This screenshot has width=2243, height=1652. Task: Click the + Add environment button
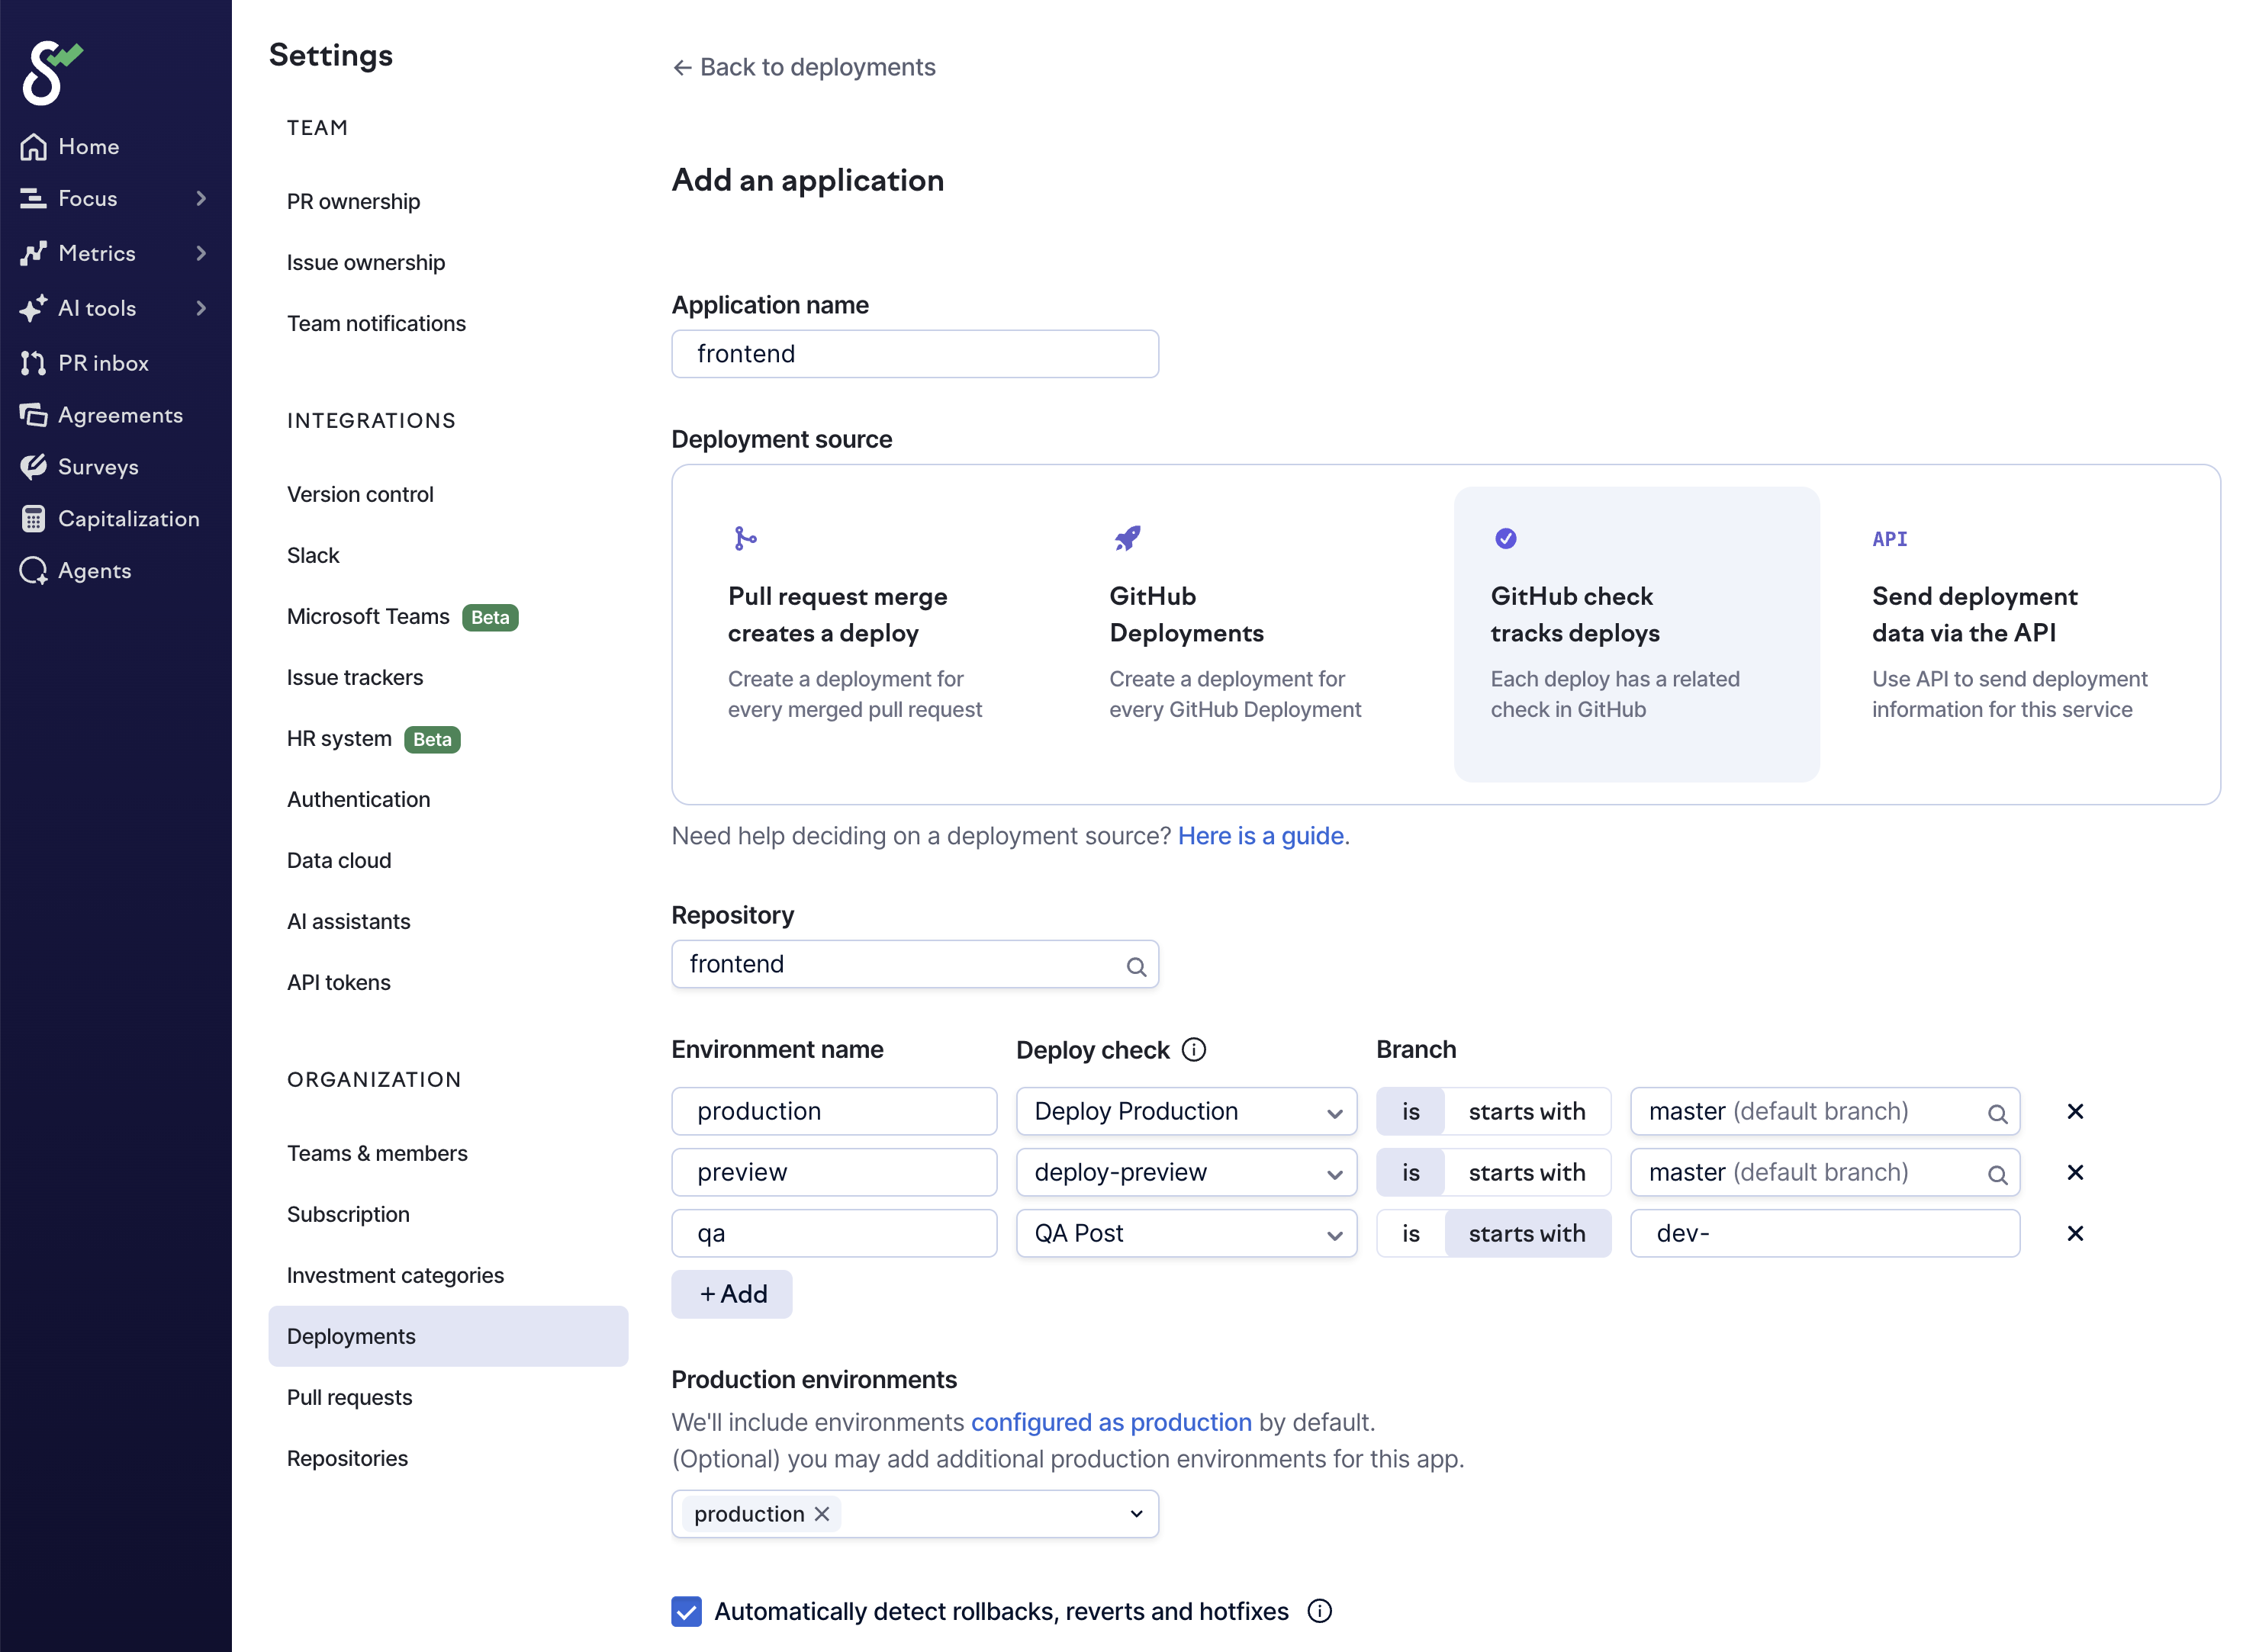pyautogui.click(x=732, y=1294)
